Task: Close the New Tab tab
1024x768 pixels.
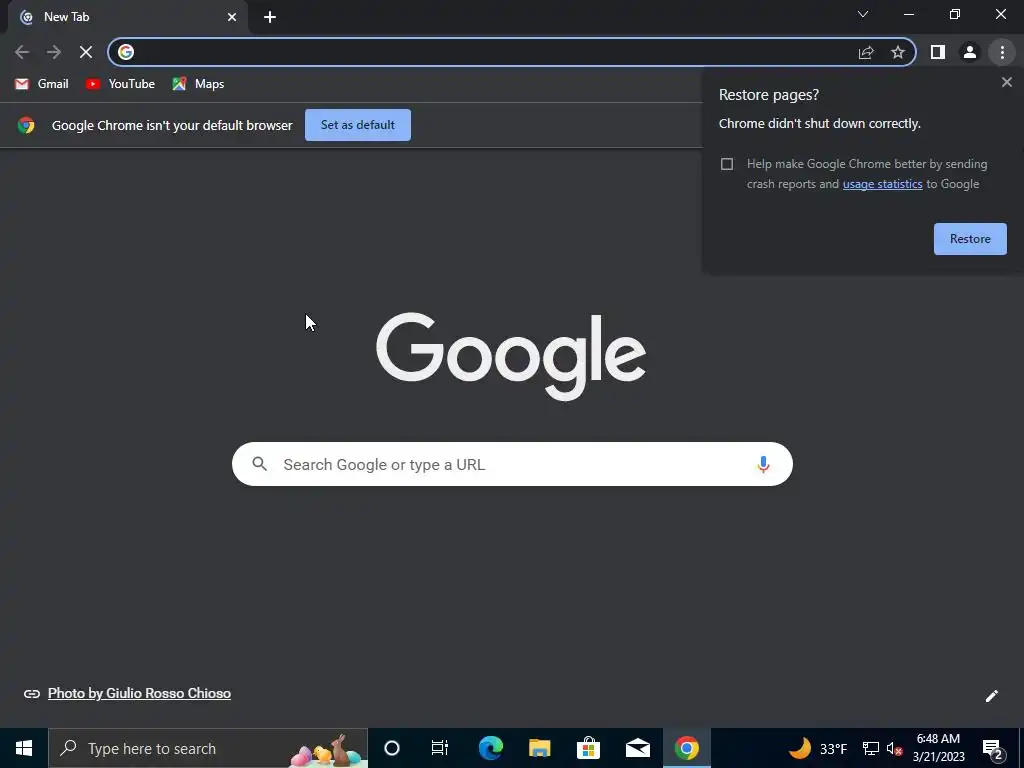Action: point(232,17)
